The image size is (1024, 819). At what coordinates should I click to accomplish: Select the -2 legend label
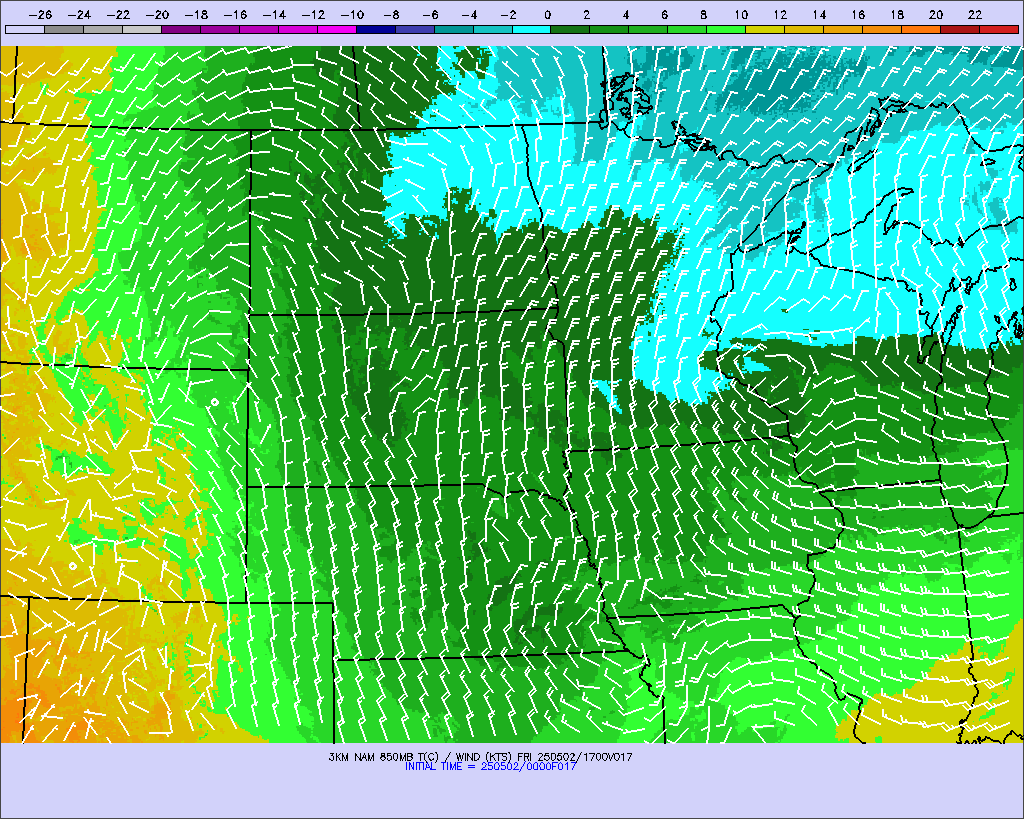click(x=508, y=15)
